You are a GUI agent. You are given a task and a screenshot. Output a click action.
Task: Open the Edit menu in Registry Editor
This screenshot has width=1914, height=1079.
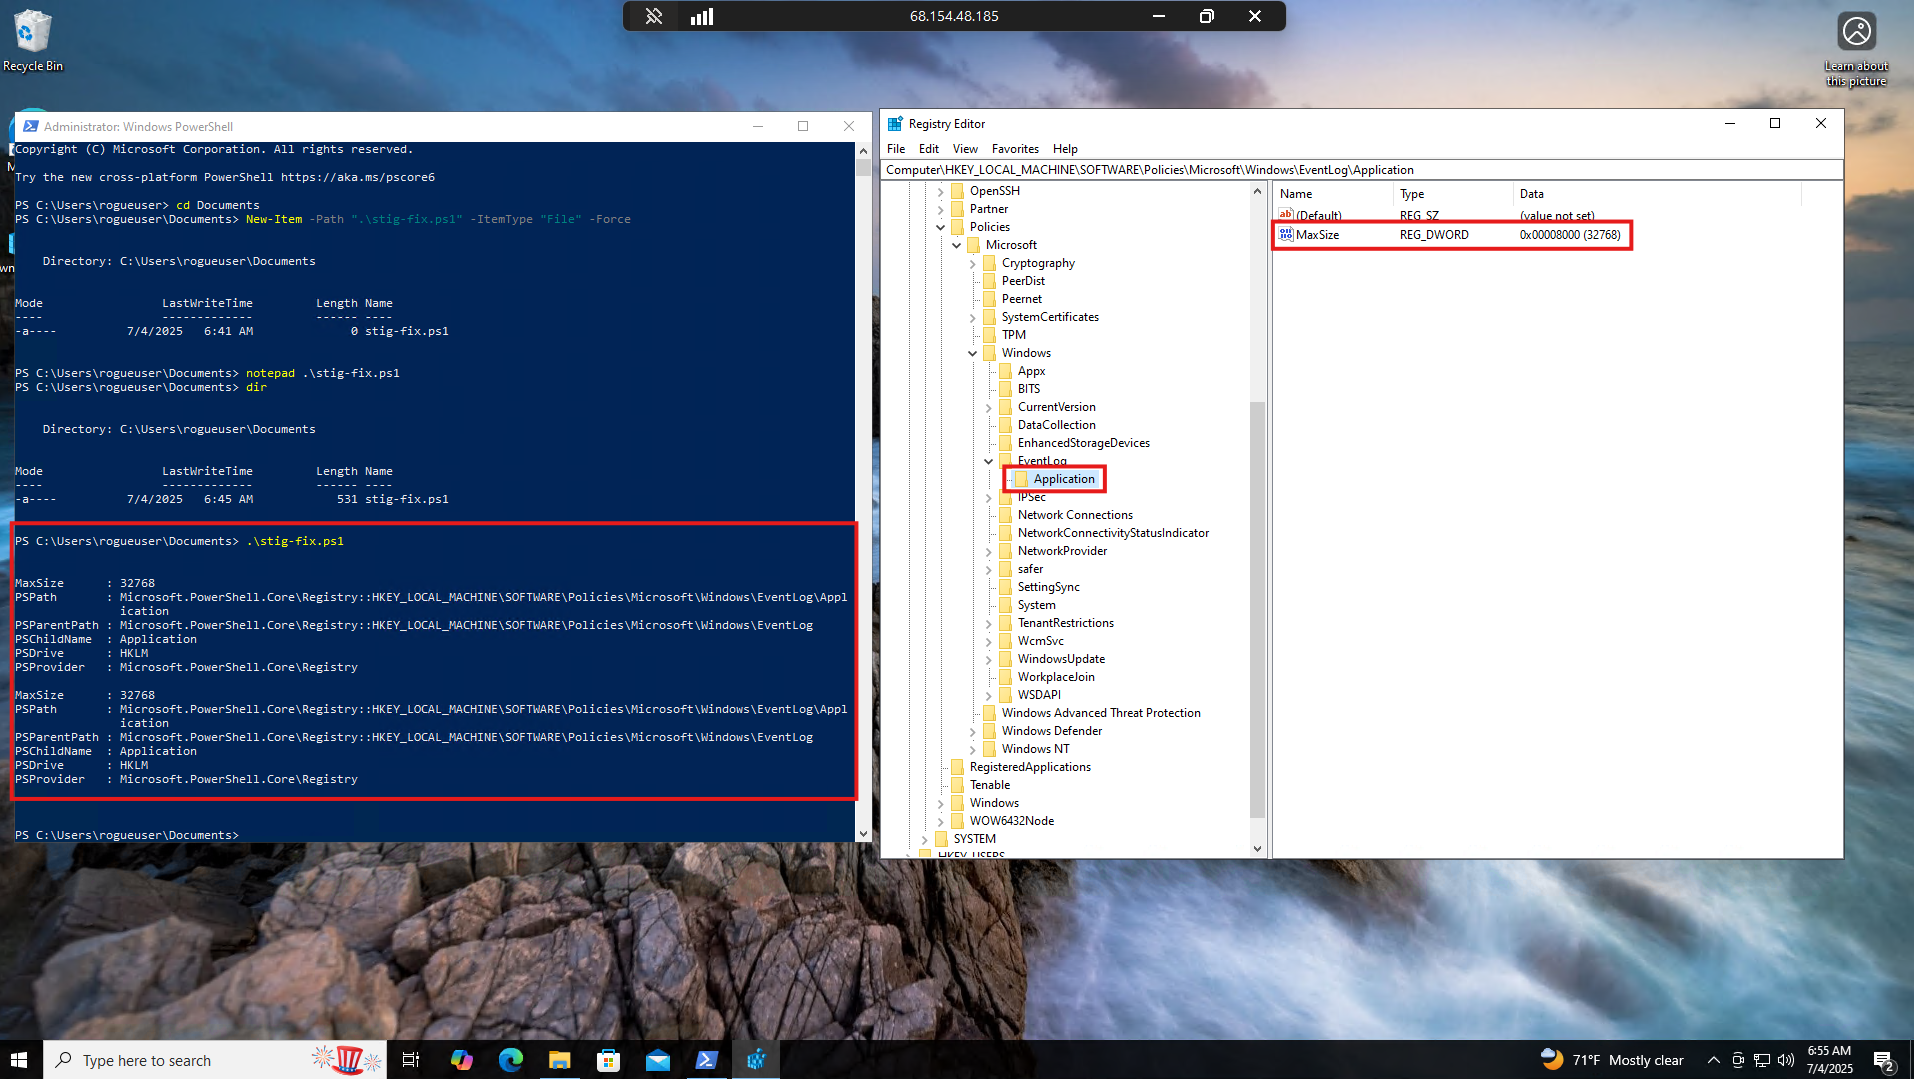928,149
